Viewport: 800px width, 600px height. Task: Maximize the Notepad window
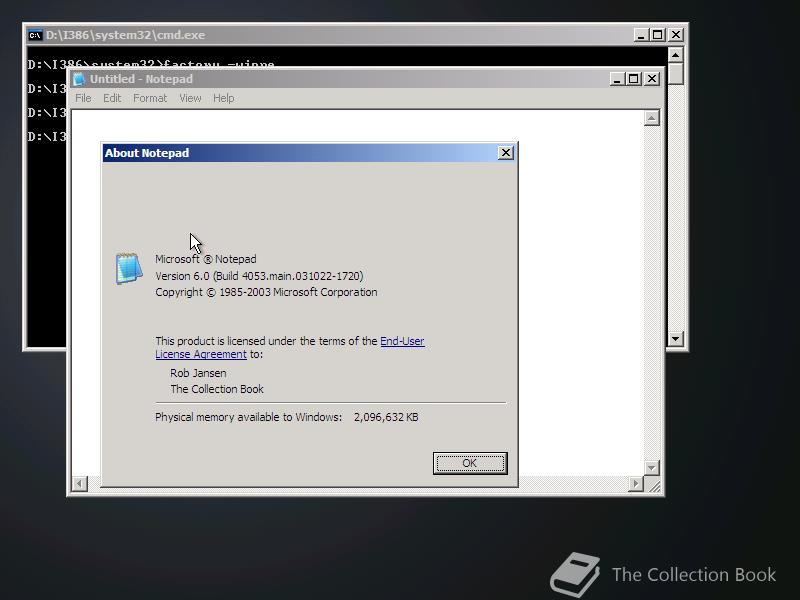[x=633, y=79]
